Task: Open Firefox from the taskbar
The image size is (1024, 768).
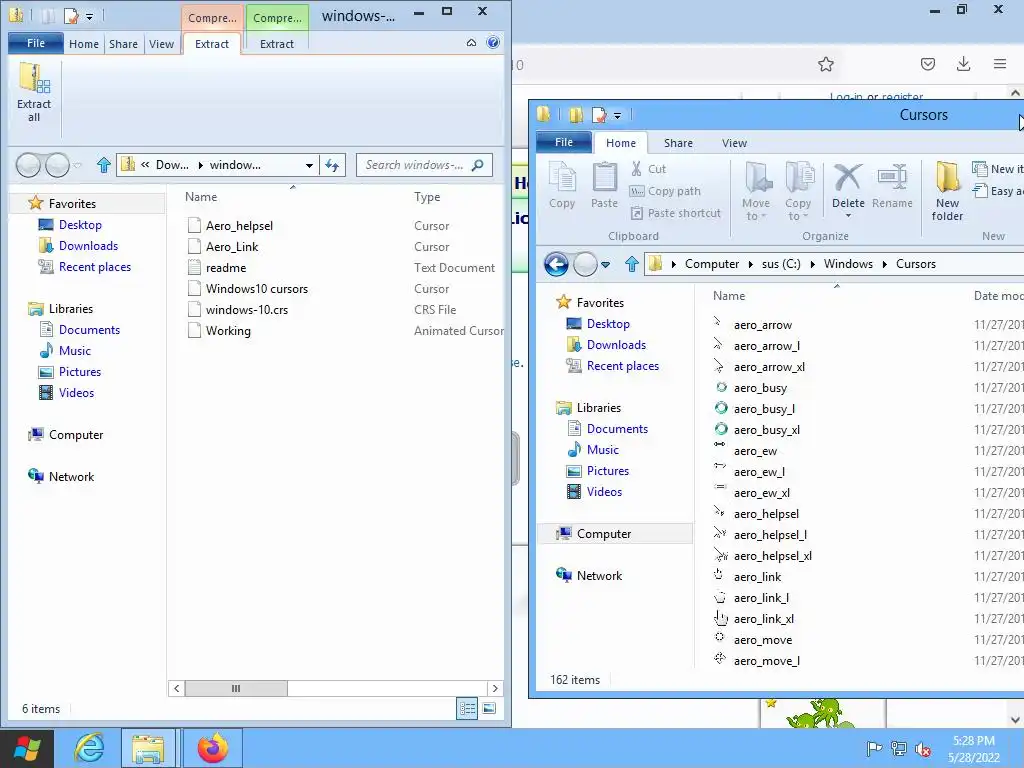Action: tap(213, 748)
